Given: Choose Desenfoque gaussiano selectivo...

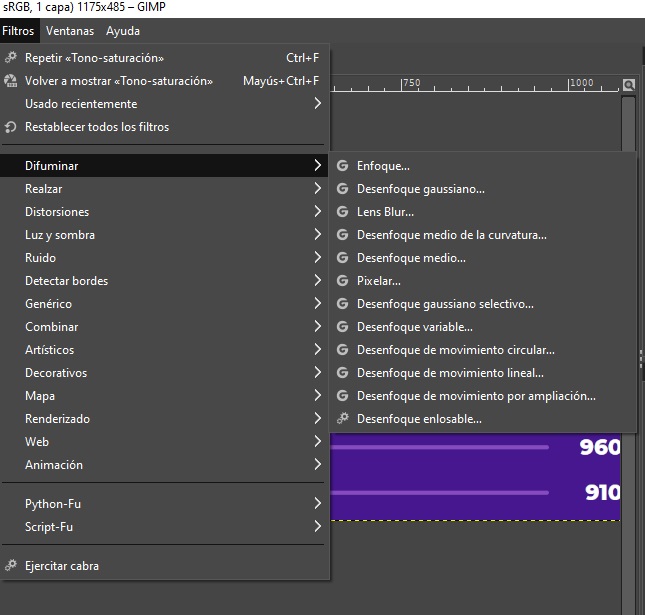Looking at the screenshot, I should pos(483,304).
